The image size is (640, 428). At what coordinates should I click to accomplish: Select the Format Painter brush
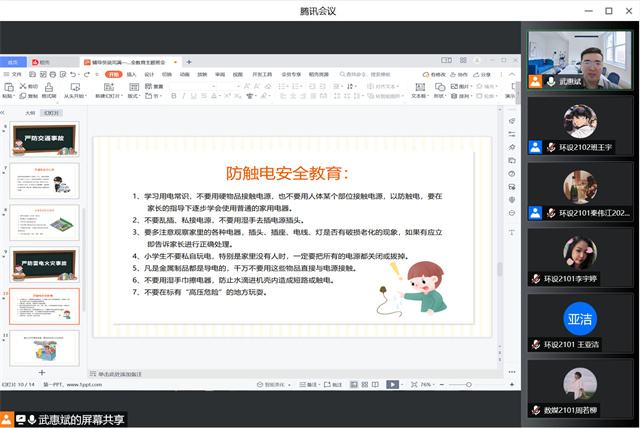[x=49, y=87]
